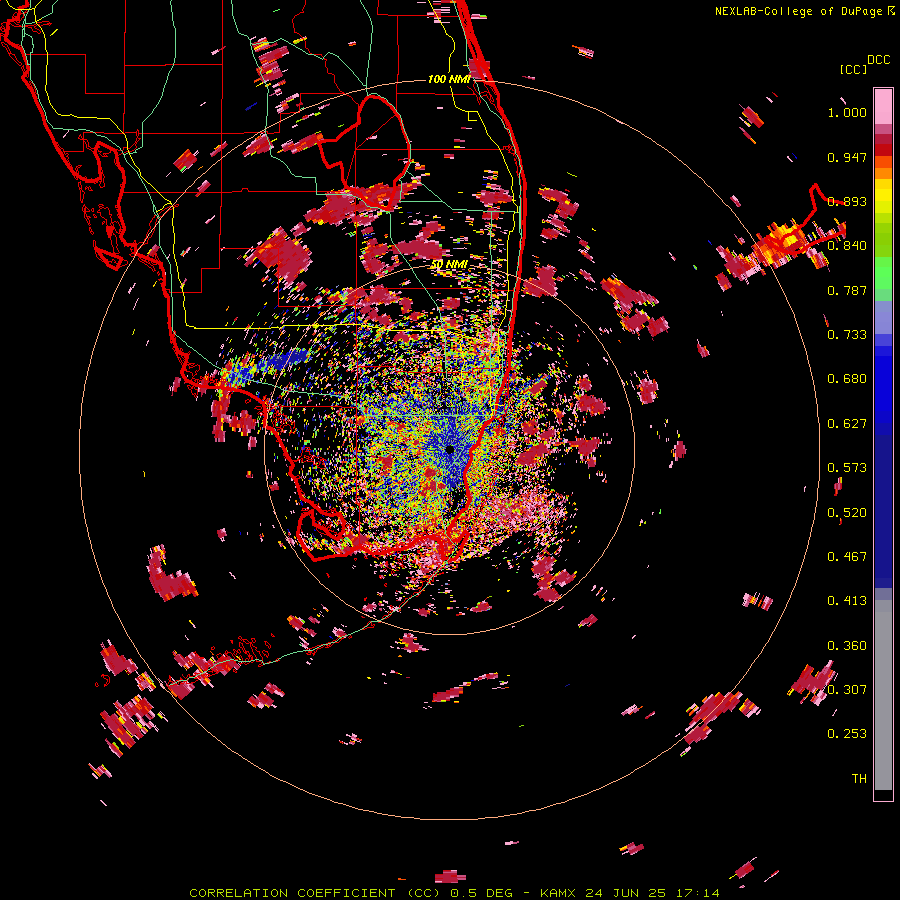Select the 0.733 scale value
This screenshot has width=900, height=900.
(x=847, y=335)
